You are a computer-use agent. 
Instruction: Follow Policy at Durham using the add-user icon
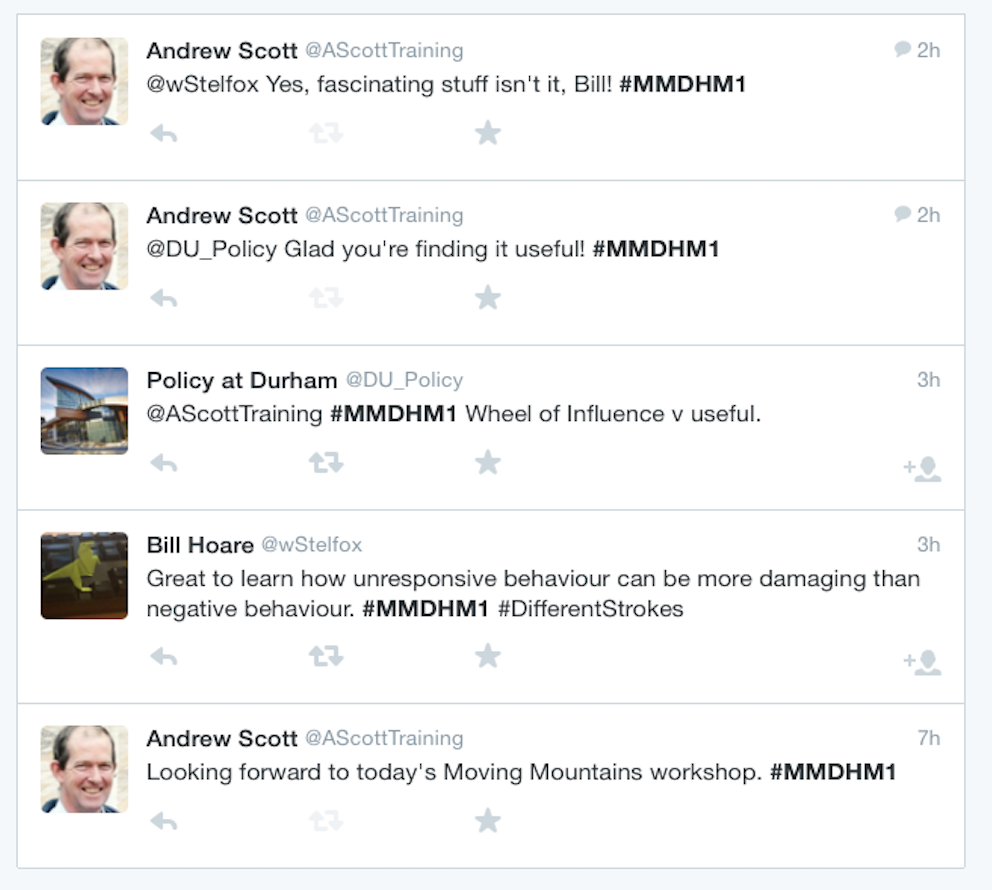(922, 469)
